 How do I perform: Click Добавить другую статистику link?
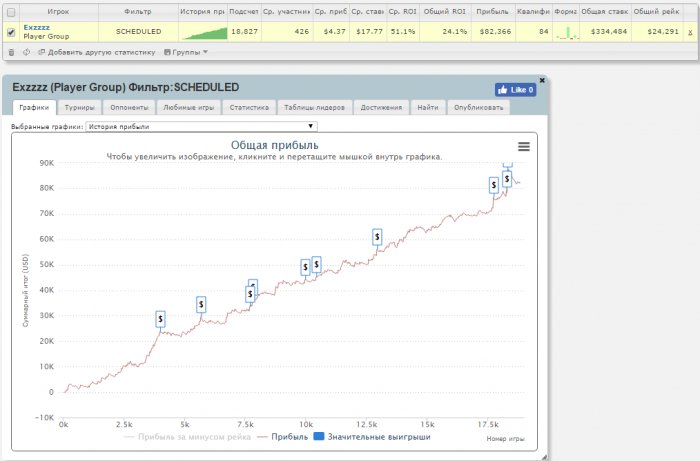97,52
